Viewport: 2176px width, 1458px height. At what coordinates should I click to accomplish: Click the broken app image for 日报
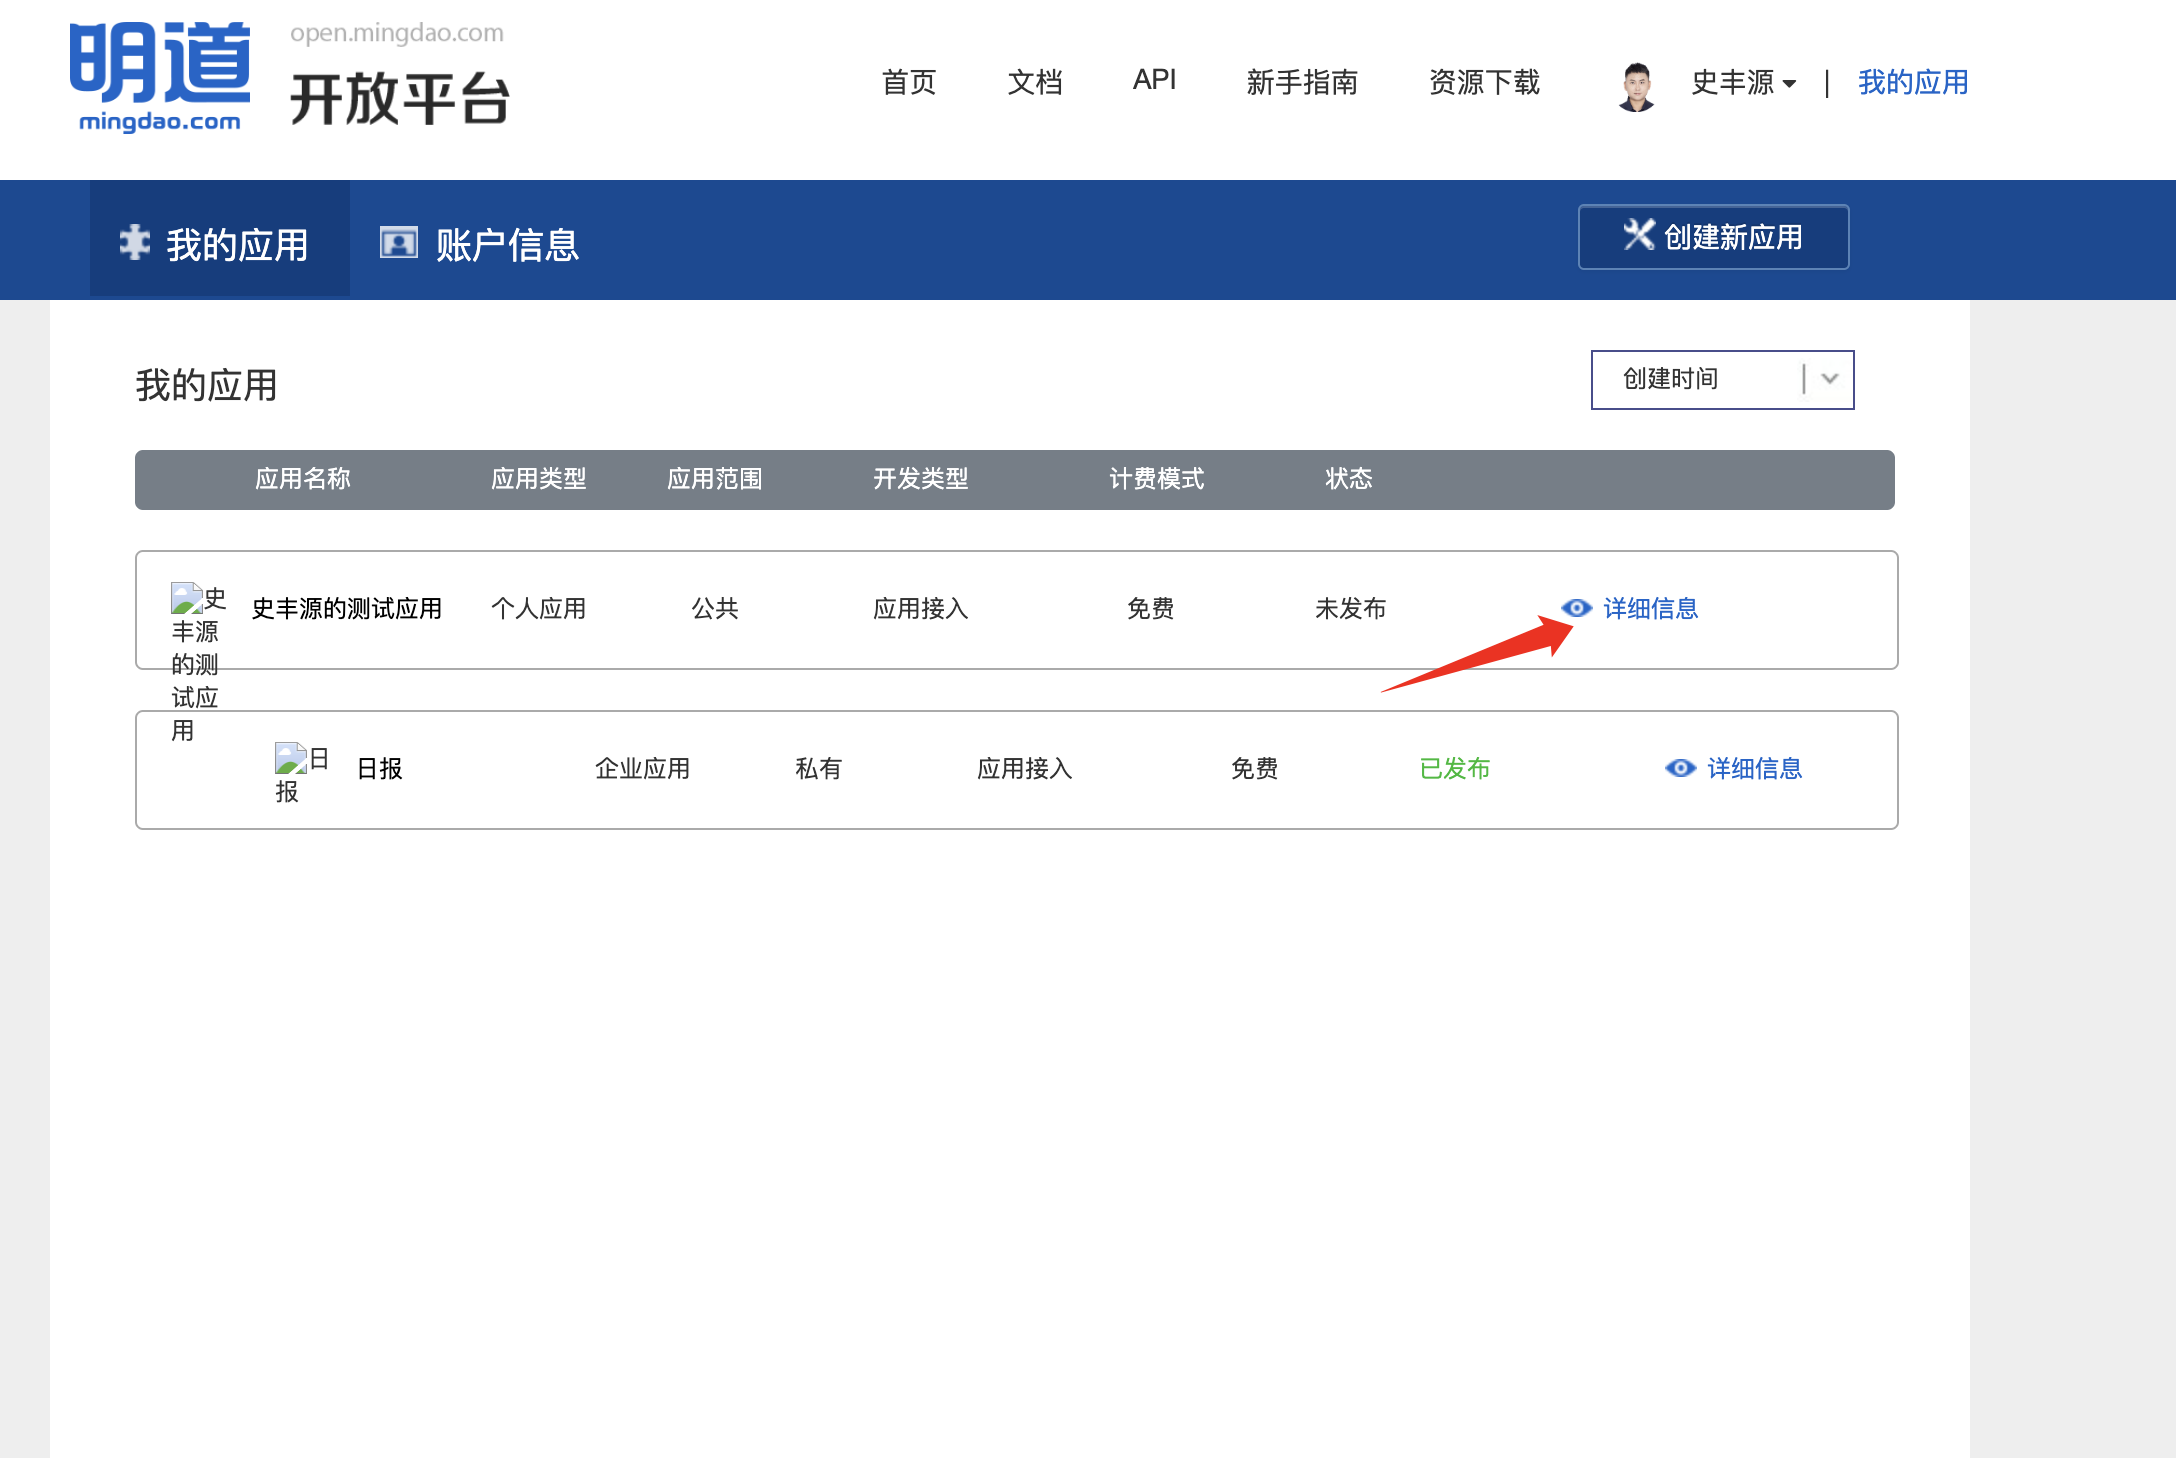(x=290, y=758)
